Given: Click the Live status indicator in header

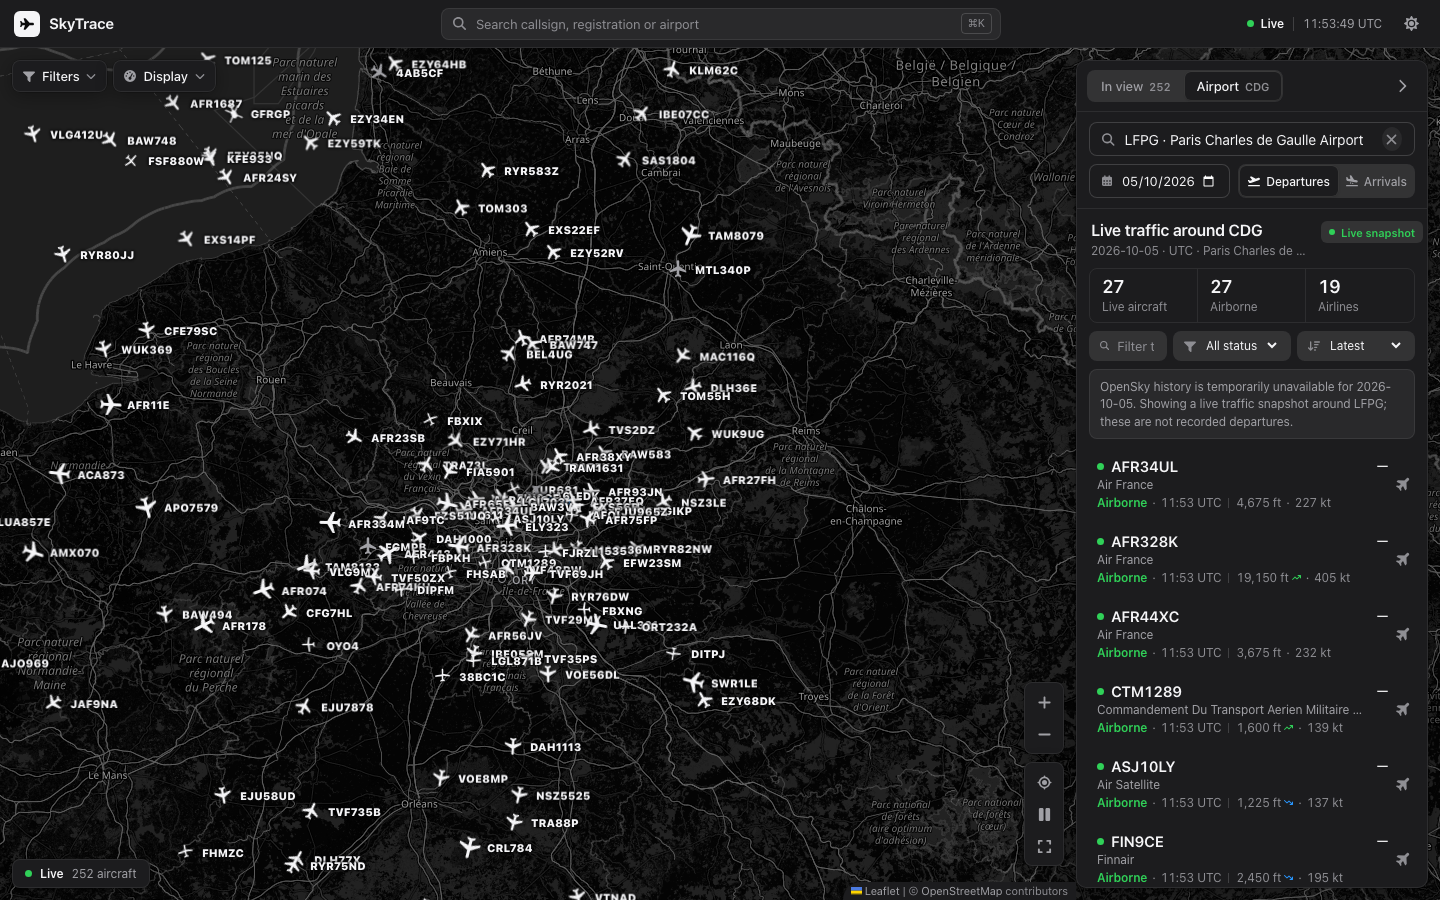Looking at the screenshot, I should pos(1265,24).
